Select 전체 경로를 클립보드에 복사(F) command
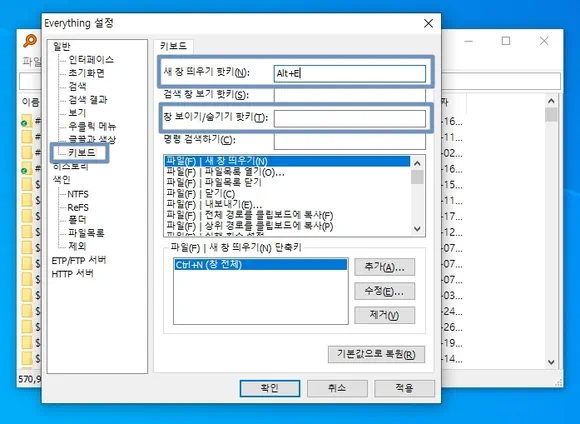Viewport: 580px width, 424px height. tap(287, 215)
